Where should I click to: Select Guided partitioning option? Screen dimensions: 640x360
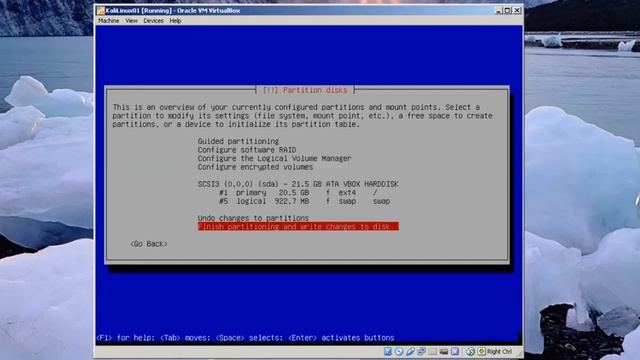pyautogui.click(x=238, y=141)
